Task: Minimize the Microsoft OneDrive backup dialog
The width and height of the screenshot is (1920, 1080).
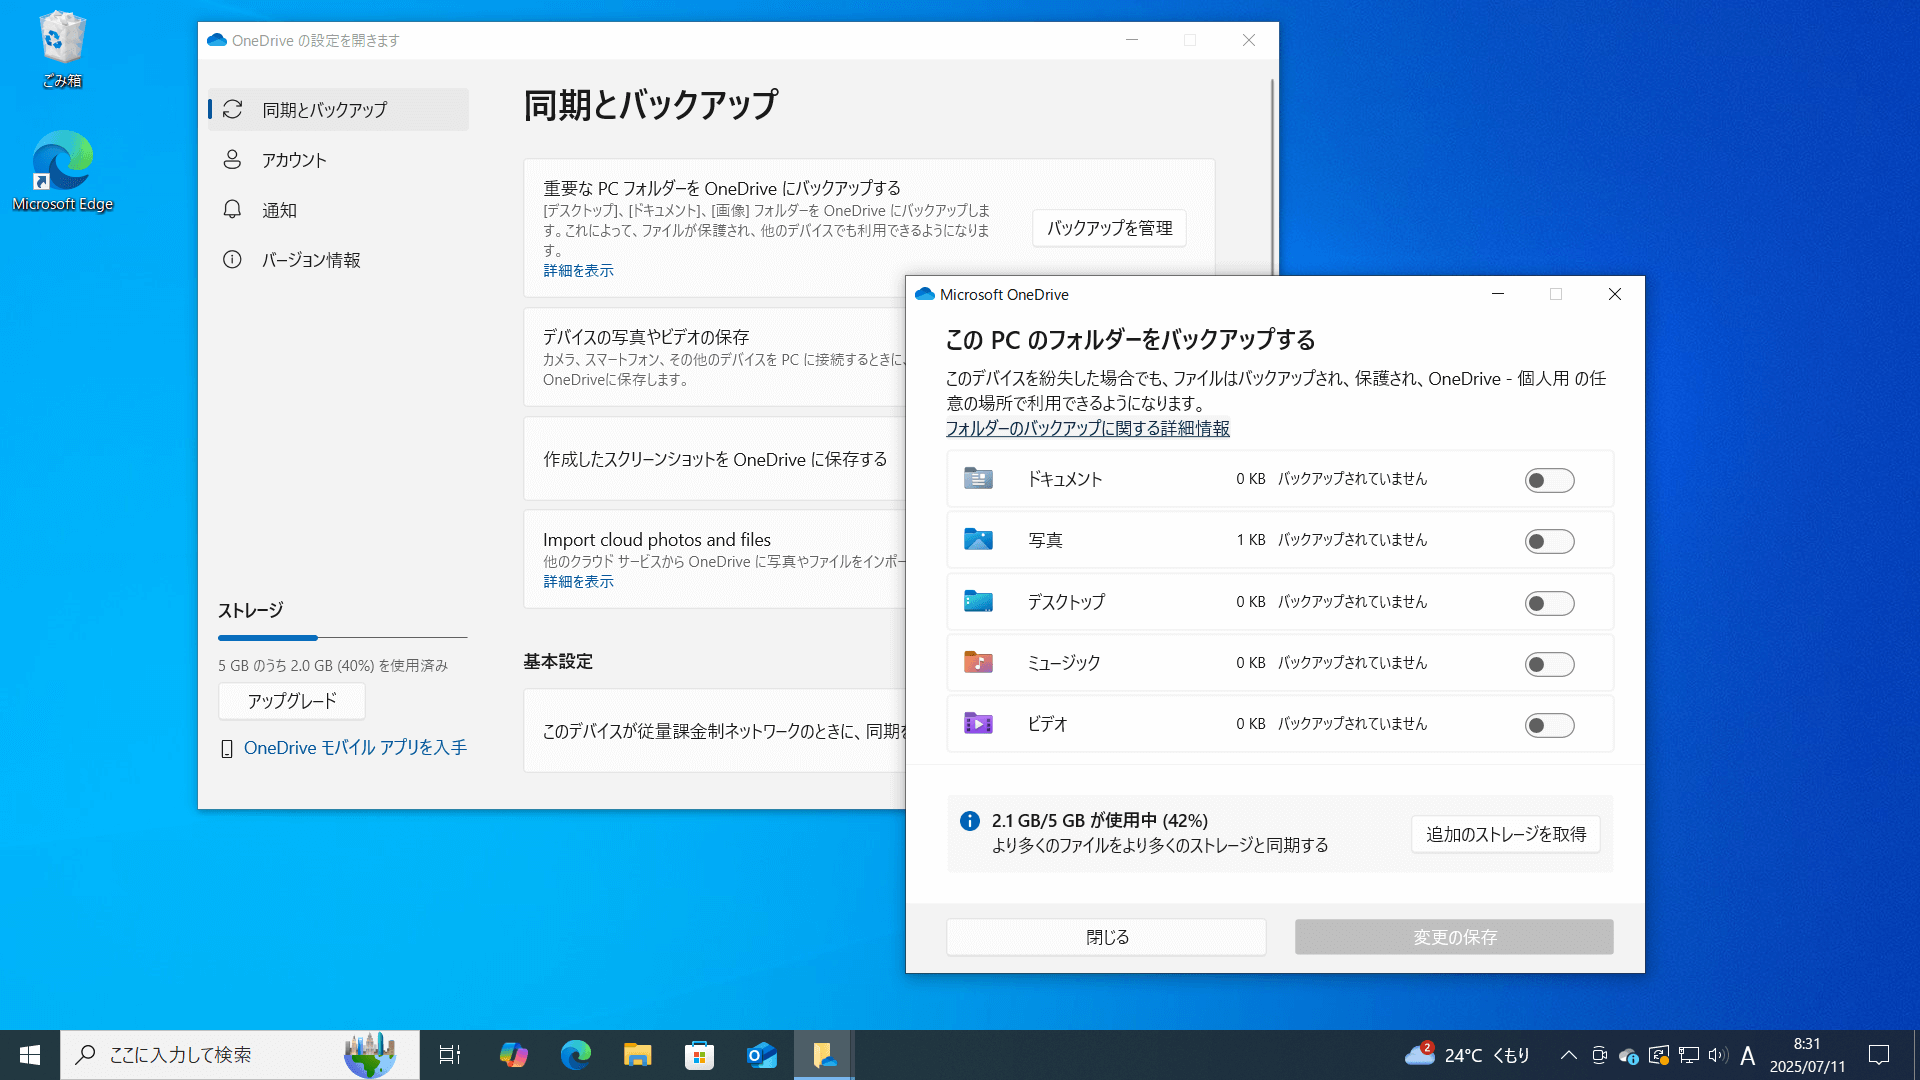Action: click(1498, 294)
